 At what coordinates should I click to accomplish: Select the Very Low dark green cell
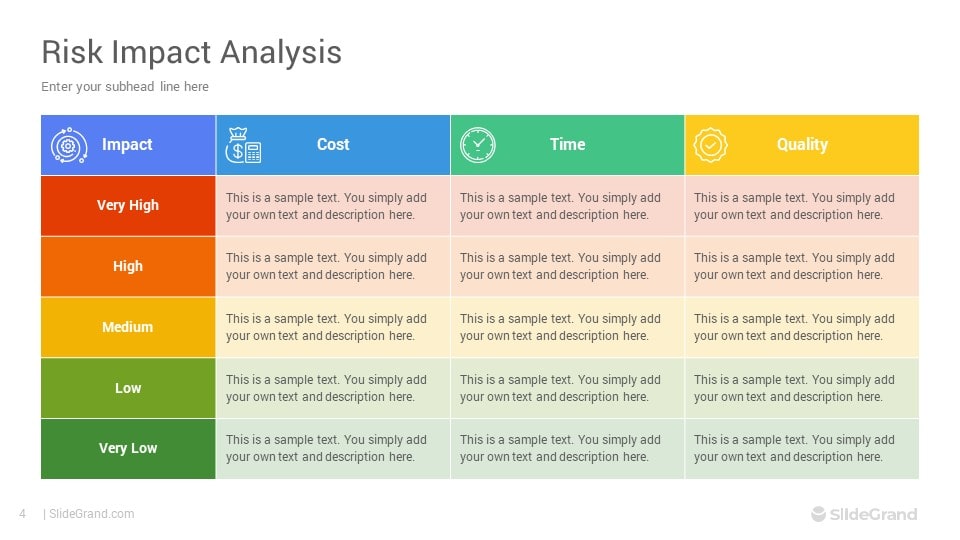point(128,449)
